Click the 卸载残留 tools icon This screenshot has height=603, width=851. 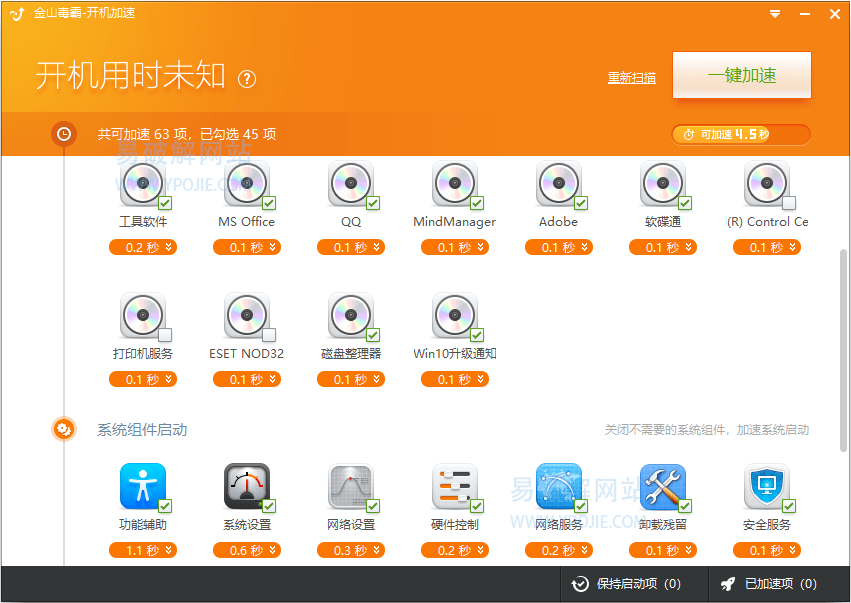663,486
